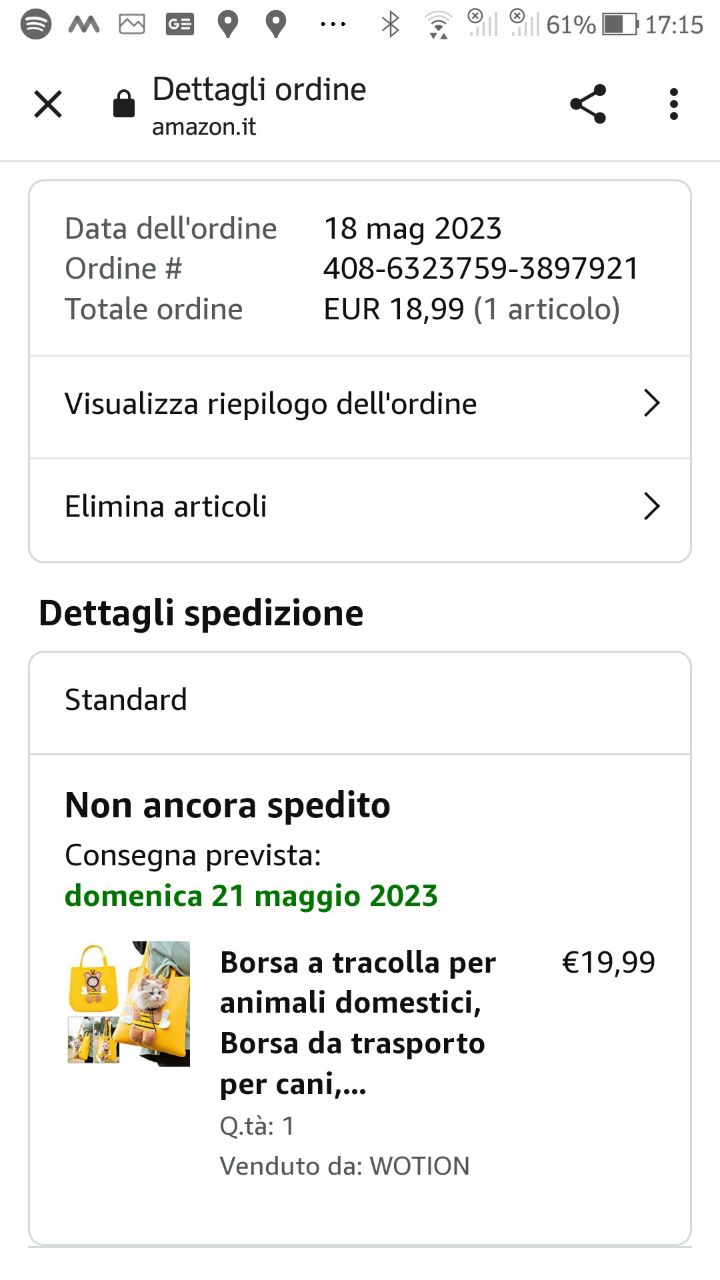The height and width of the screenshot is (1280, 720).
Task: Tap the Google News notification icon
Action: point(180,24)
